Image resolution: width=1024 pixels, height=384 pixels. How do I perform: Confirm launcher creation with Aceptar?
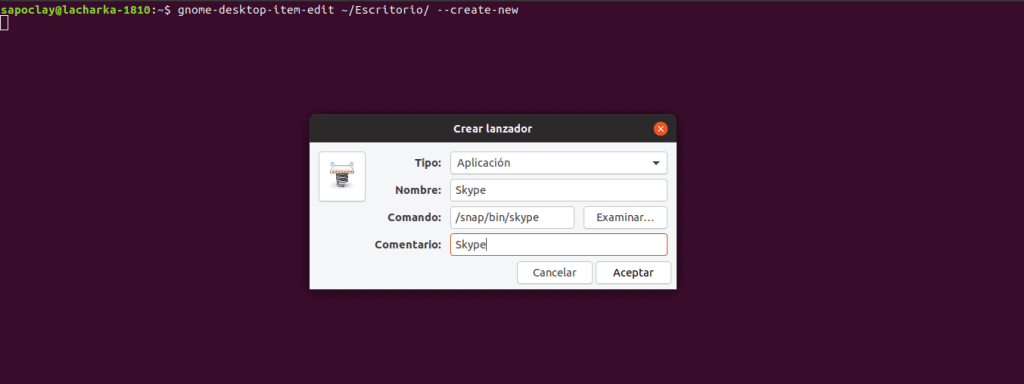click(633, 273)
